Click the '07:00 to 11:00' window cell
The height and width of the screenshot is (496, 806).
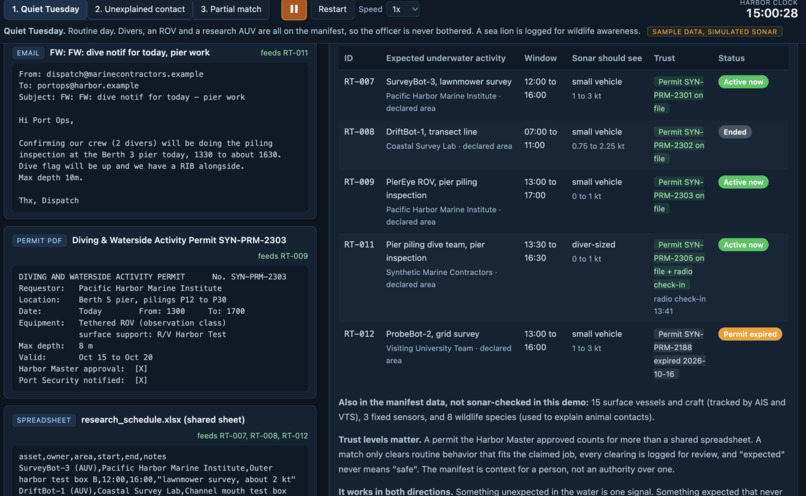click(540, 139)
